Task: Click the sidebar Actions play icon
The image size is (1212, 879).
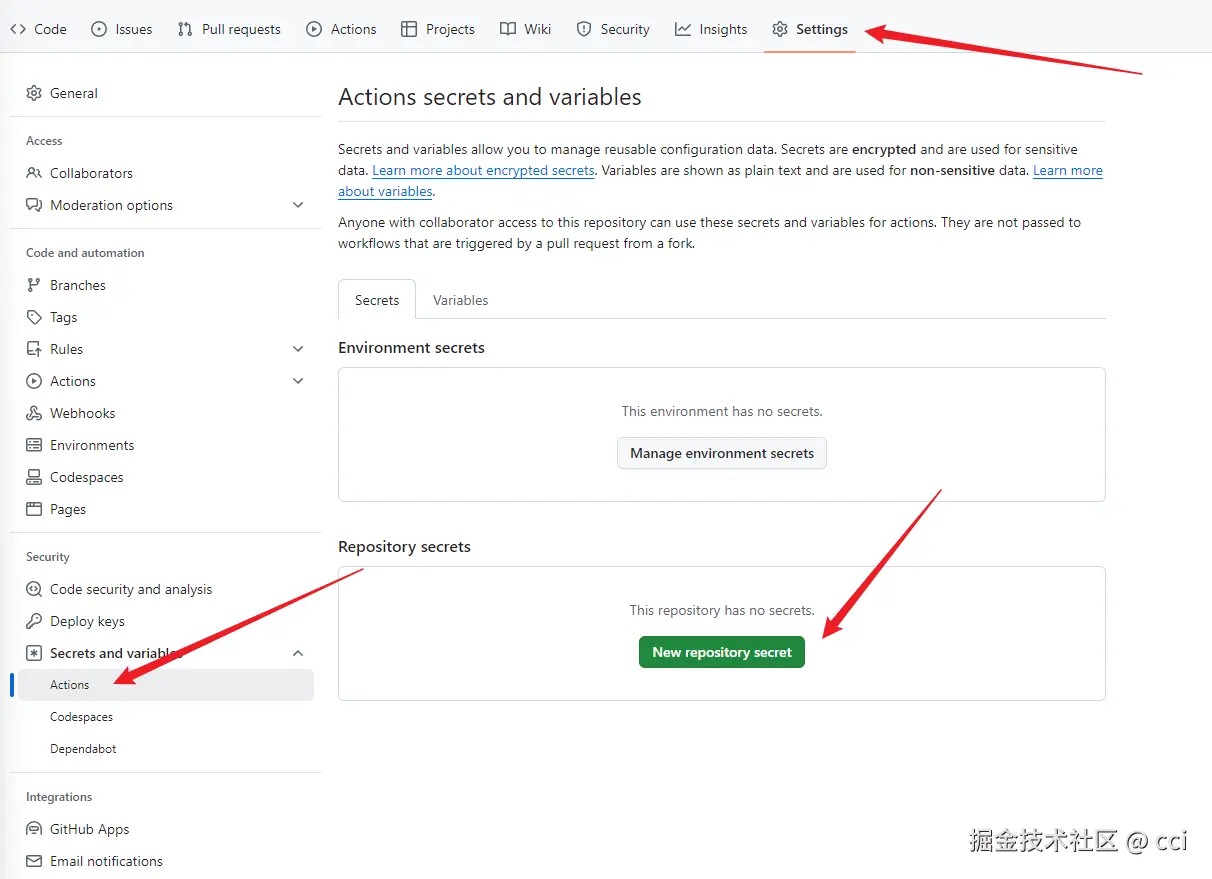Action: 34,381
